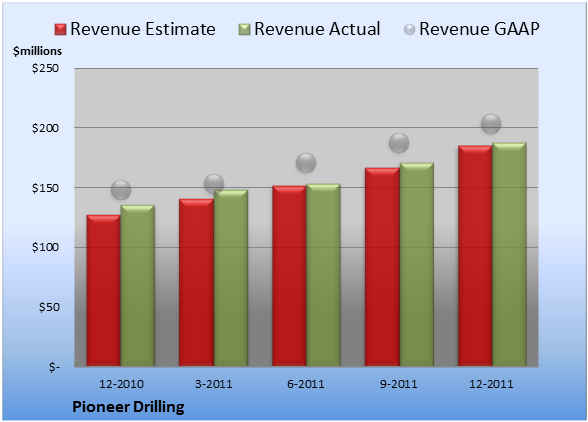
Task: Click the '$200' y-axis label
Action: tap(45, 128)
